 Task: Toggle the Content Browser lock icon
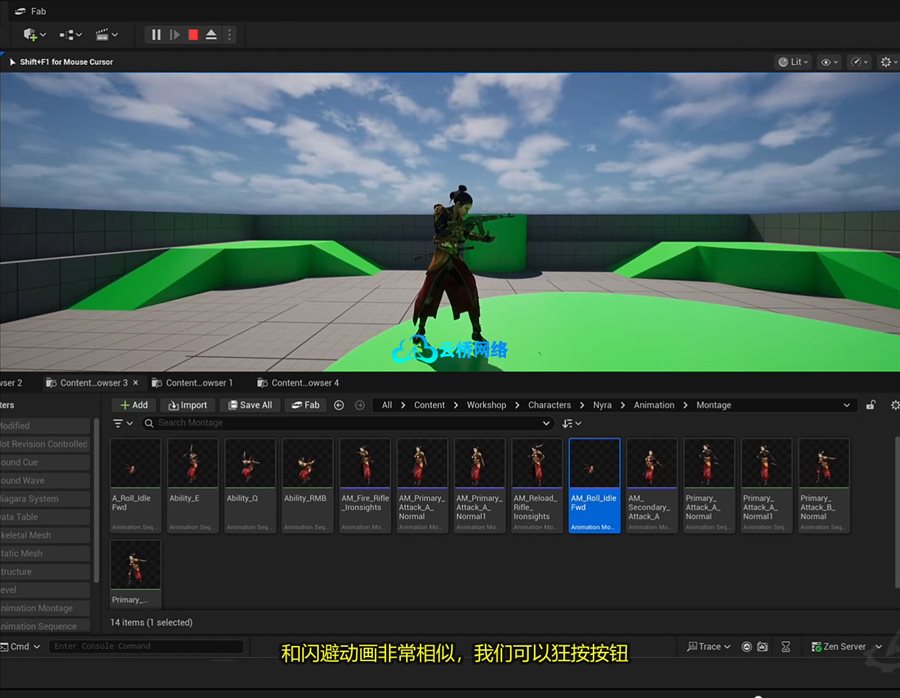871,405
